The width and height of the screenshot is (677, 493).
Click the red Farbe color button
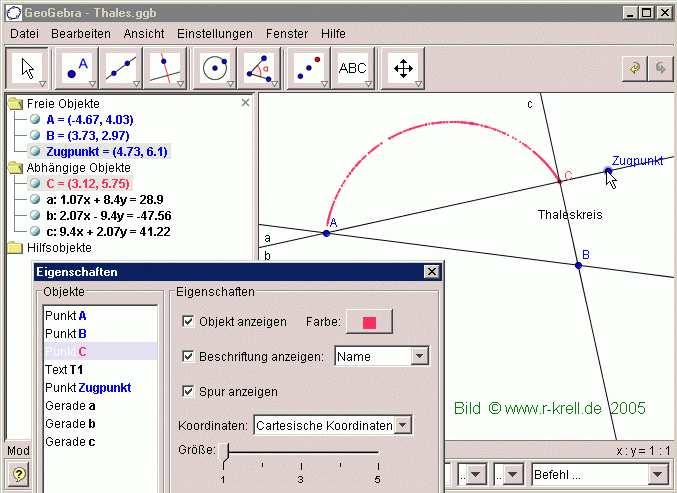point(369,322)
